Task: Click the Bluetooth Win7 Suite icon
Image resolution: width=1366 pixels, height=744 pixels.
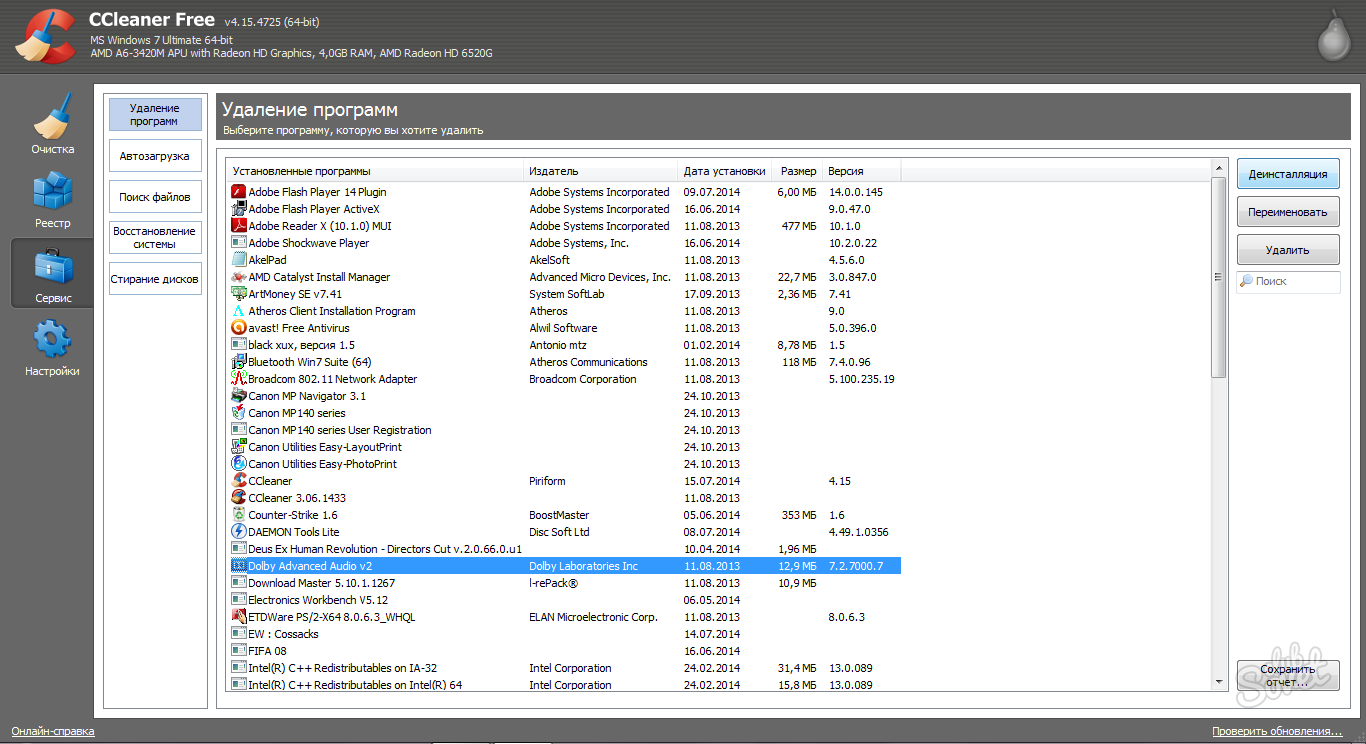Action: coord(239,362)
